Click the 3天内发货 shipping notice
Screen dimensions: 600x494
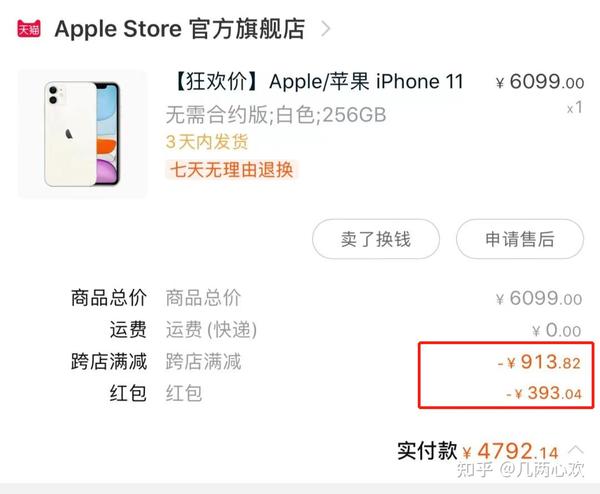(x=207, y=142)
